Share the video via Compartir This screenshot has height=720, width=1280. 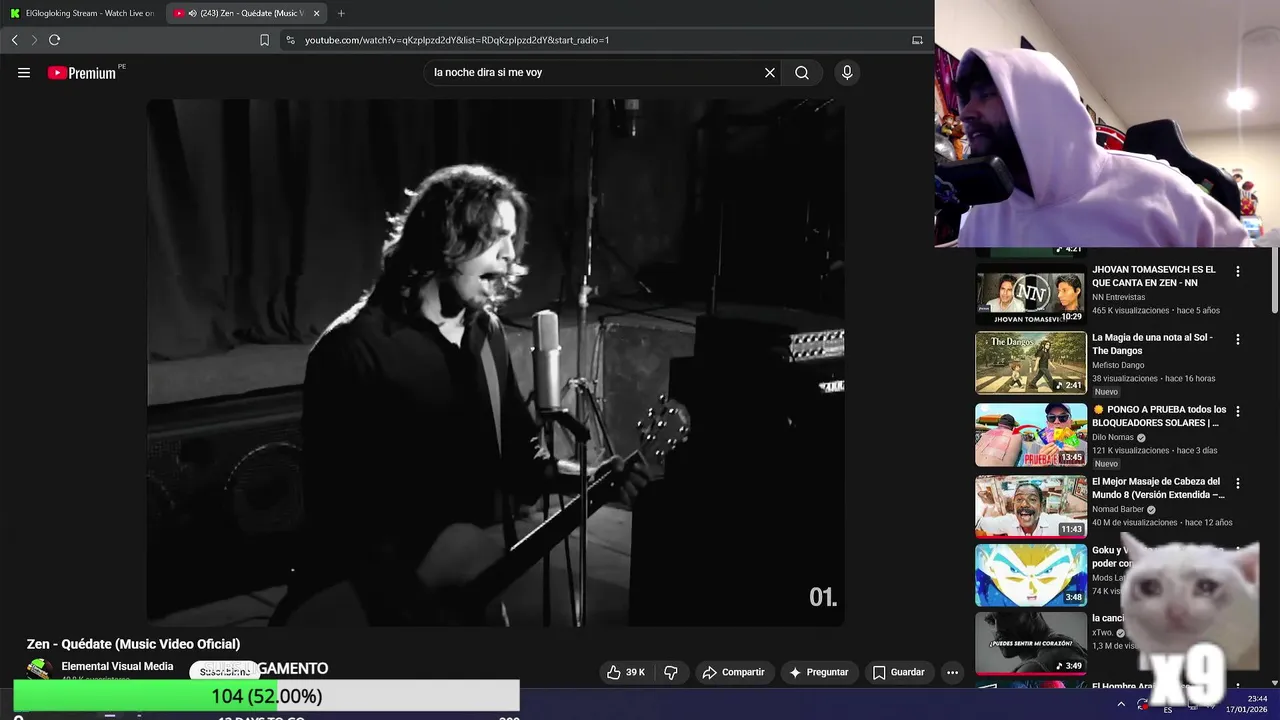(733, 672)
